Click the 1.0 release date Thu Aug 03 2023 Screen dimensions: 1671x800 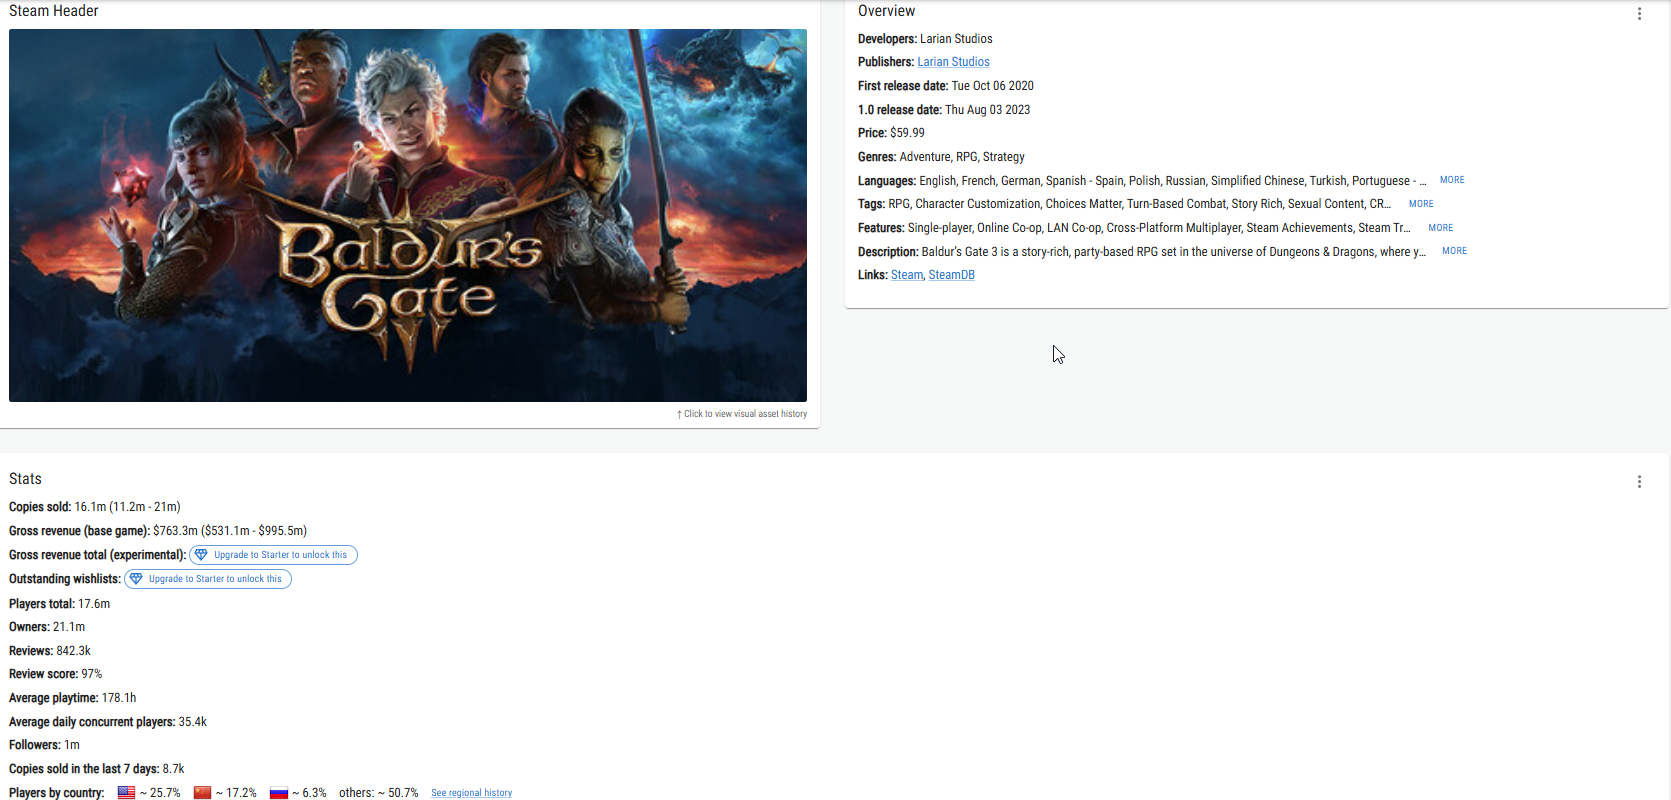pos(987,110)
